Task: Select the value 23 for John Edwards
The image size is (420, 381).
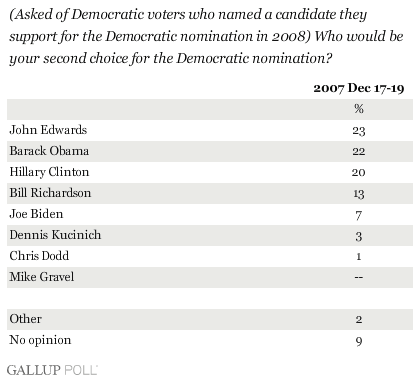Action: [359, 130]
